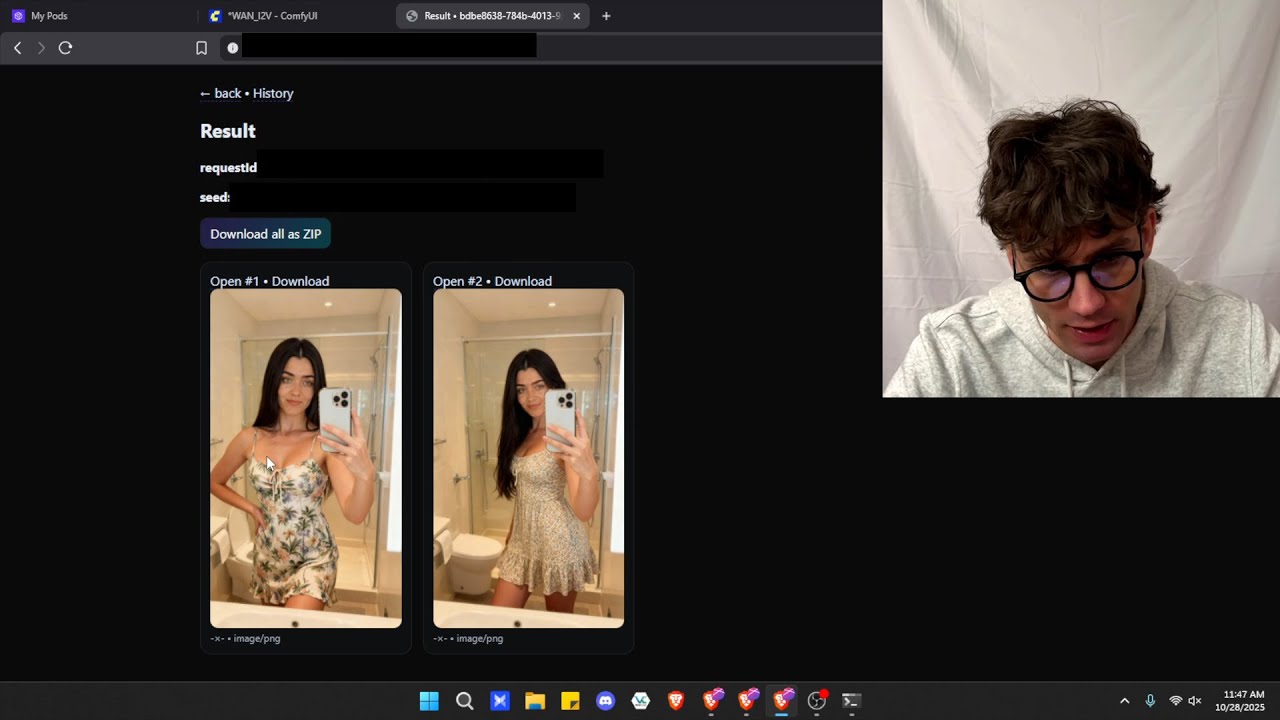Open Discord from the taskbar
Image resolution: width=1280 pixels, height=720 pixels.
coord(605,701)
